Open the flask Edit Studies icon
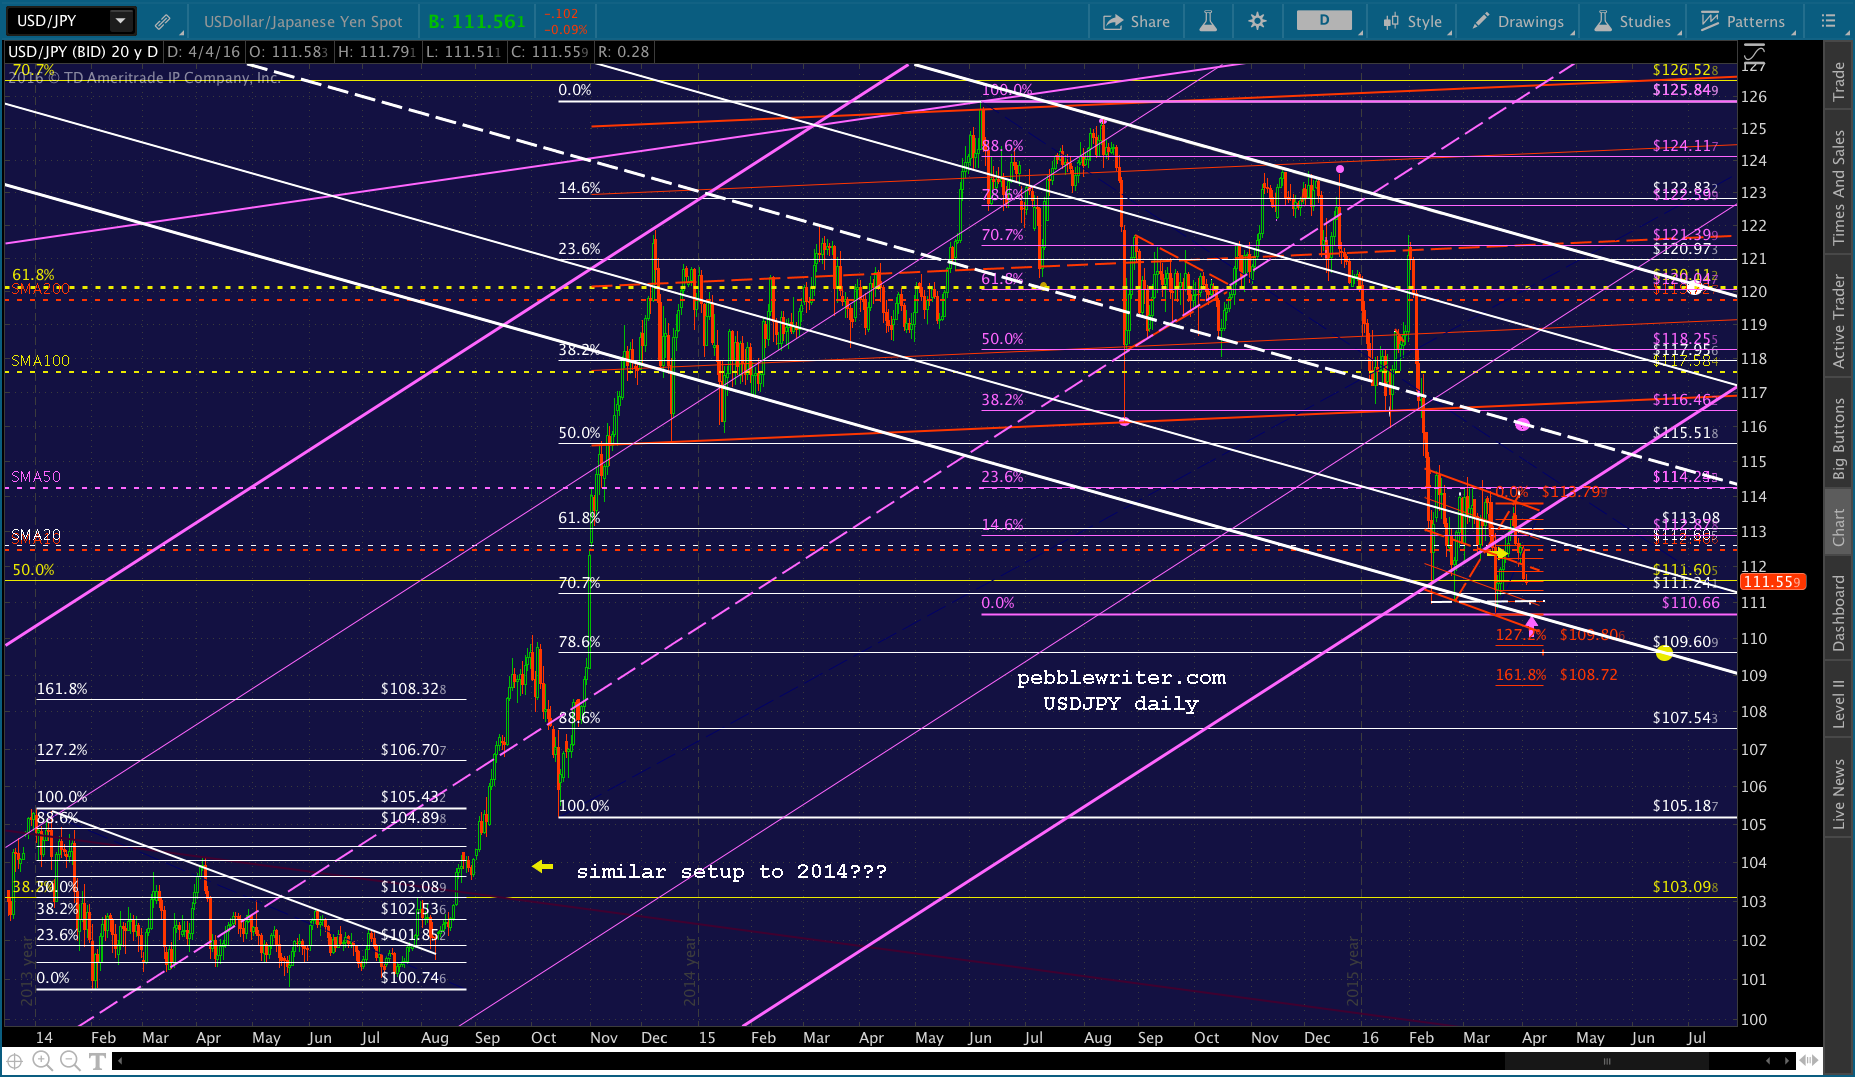Screen dimensions: 1855x1077 coord(1208,21)
